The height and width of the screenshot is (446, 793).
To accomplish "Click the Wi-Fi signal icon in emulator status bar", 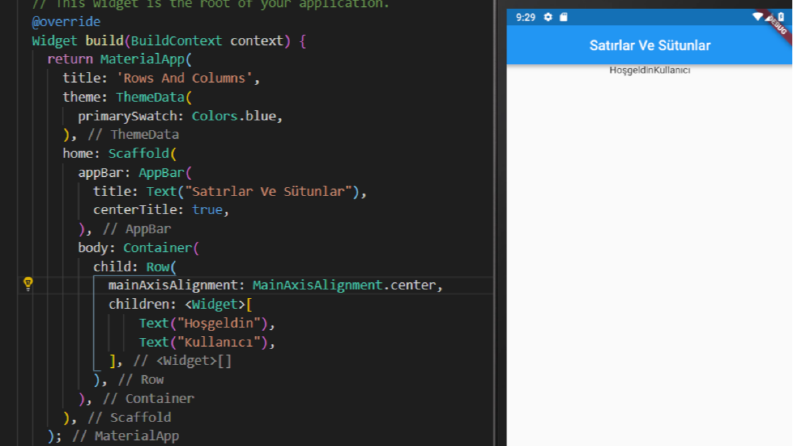I will click(757, 17).
